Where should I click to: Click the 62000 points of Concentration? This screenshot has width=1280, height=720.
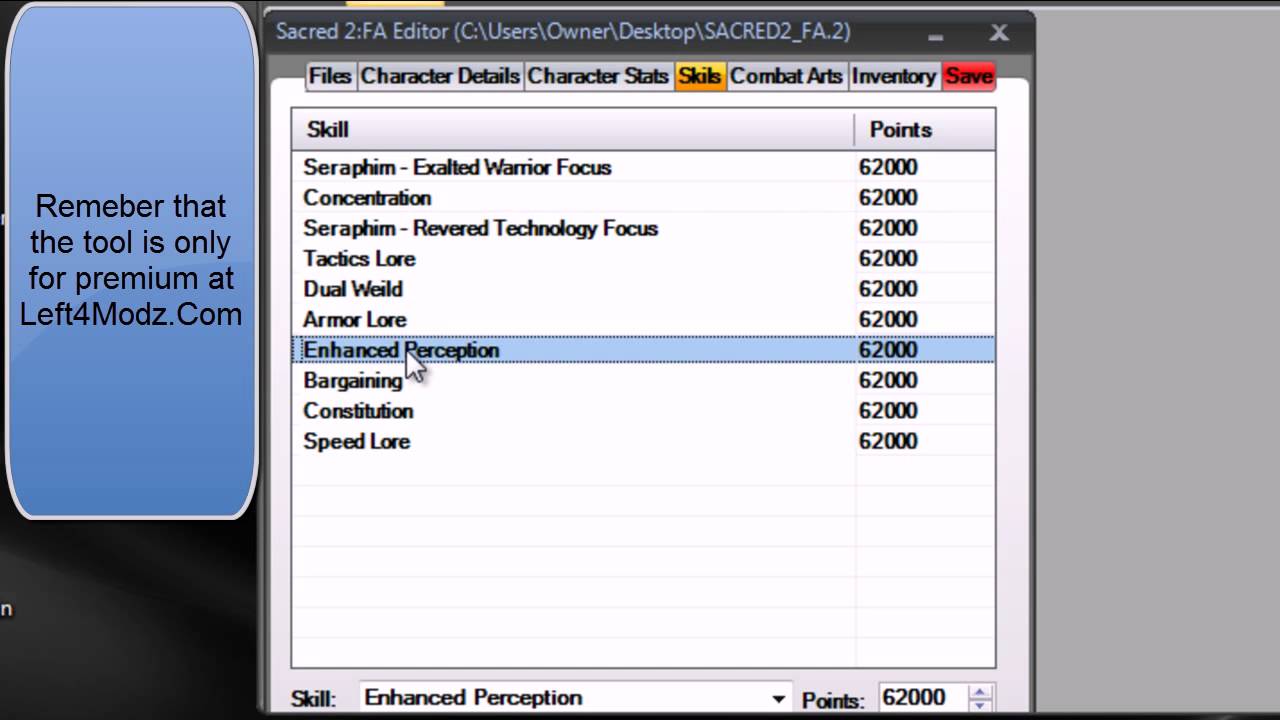click(x=888, y=198)
